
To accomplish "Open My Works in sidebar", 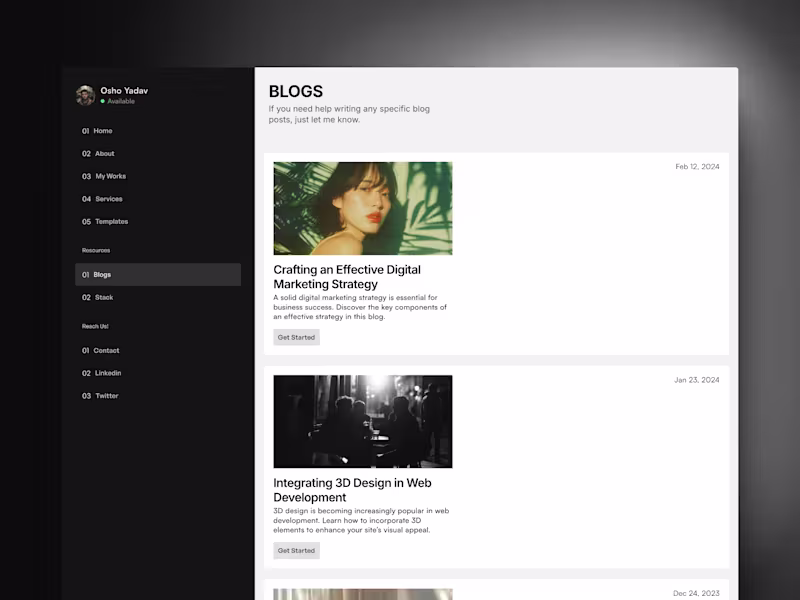I will (x=104, y=177).
